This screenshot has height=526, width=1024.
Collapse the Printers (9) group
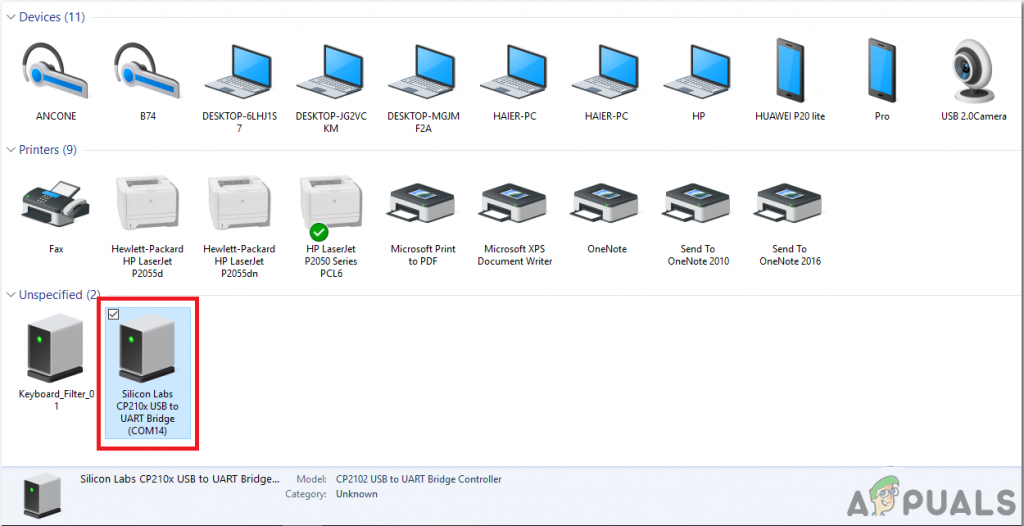pyautogui.click(x=11, y=150)
